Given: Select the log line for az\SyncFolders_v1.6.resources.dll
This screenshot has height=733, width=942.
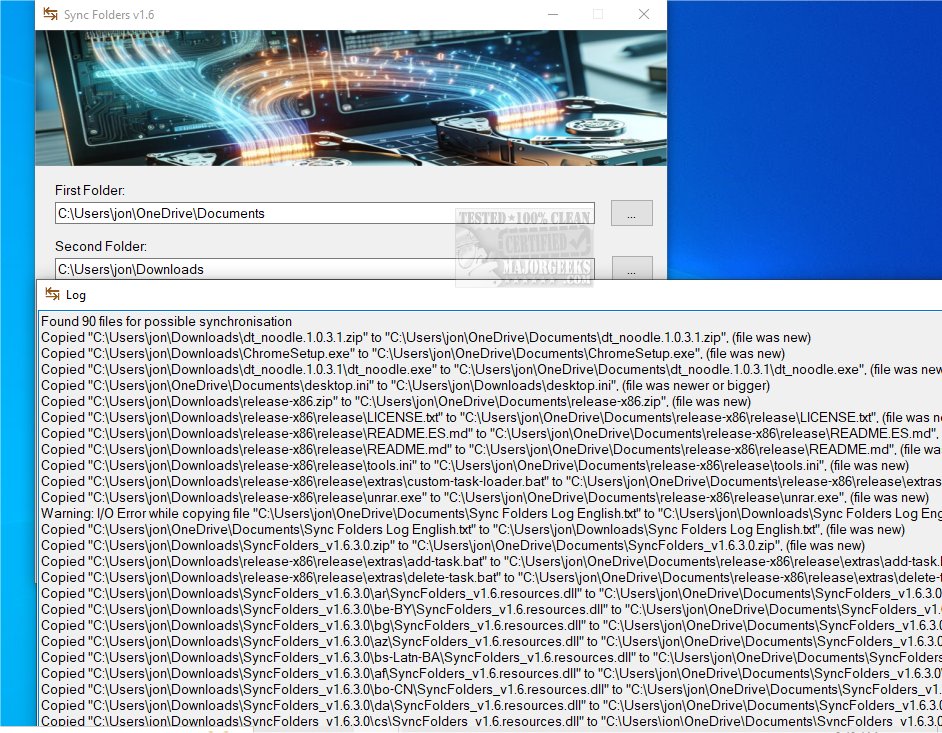Looking at the screenshot, I should click(x=491, y=642).
